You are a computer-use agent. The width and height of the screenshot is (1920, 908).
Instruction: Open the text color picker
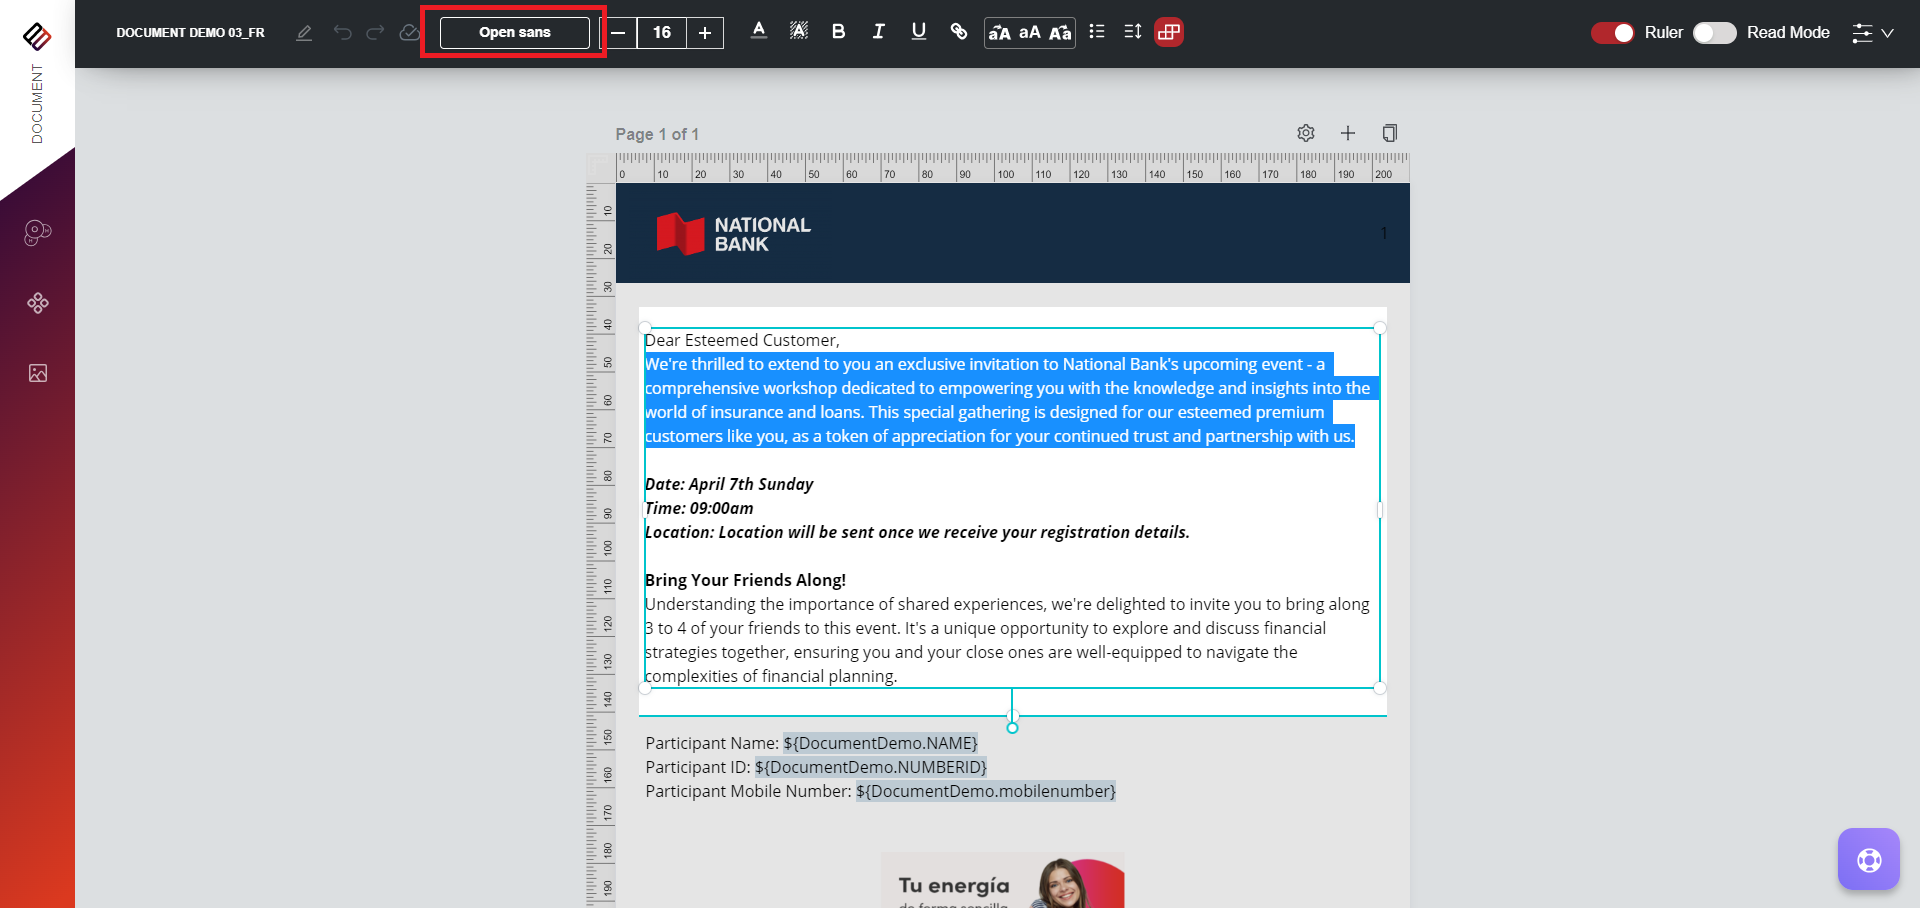click(759, 32)
